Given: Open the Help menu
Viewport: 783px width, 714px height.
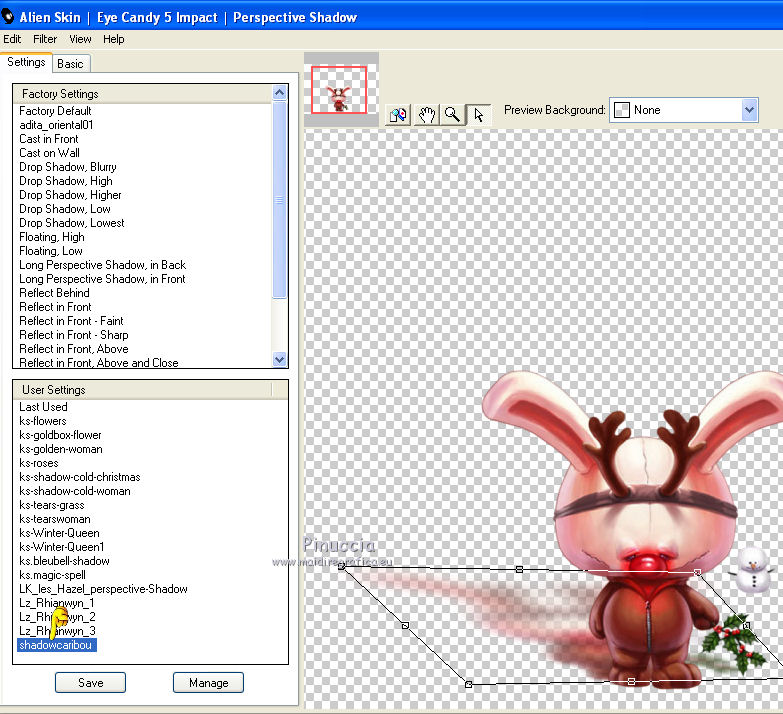Looking at the screenshot, I should [113, 39].
